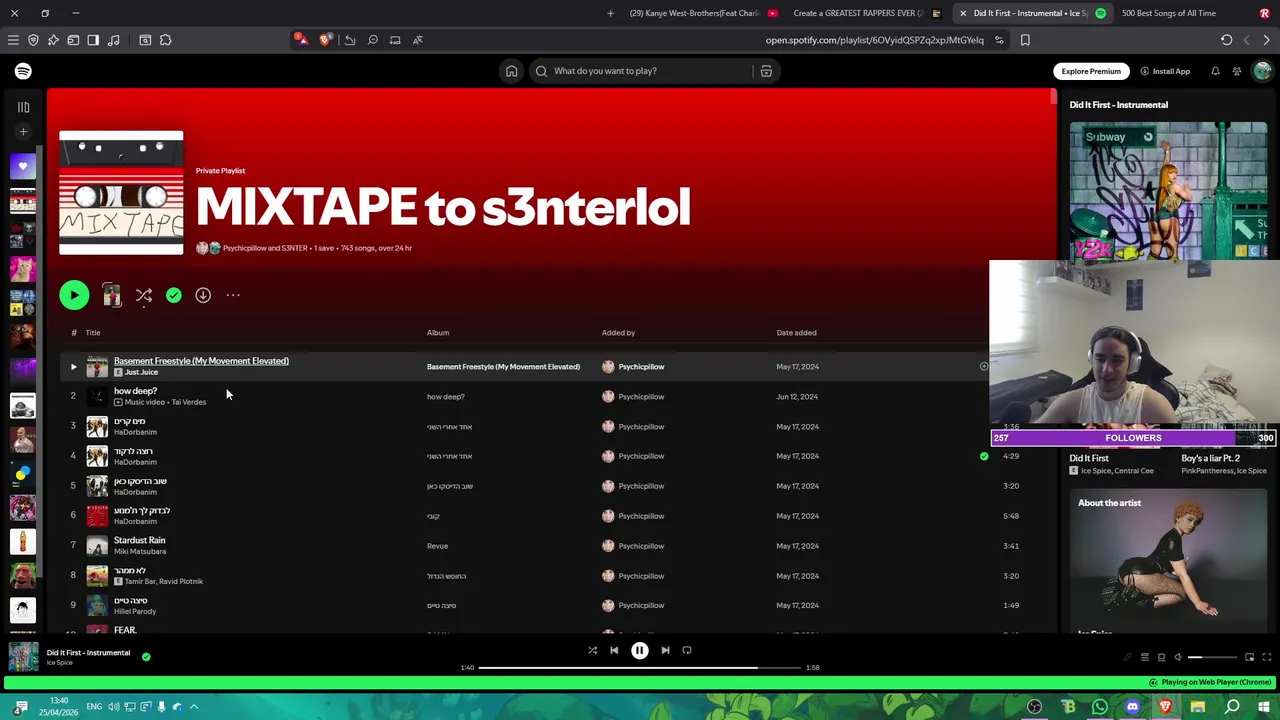Bookmark this page
Image resolution: width=1280 pixels, height=720 pixels.
click(x=1025, y=40)
